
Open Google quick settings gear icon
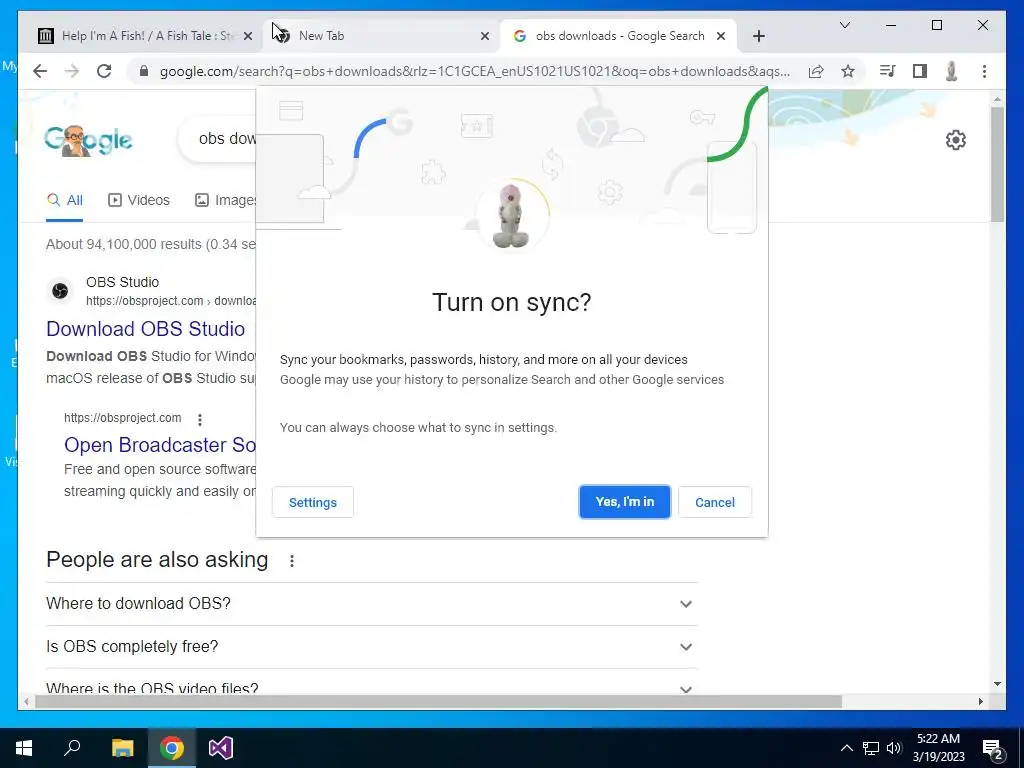[955, 140]
